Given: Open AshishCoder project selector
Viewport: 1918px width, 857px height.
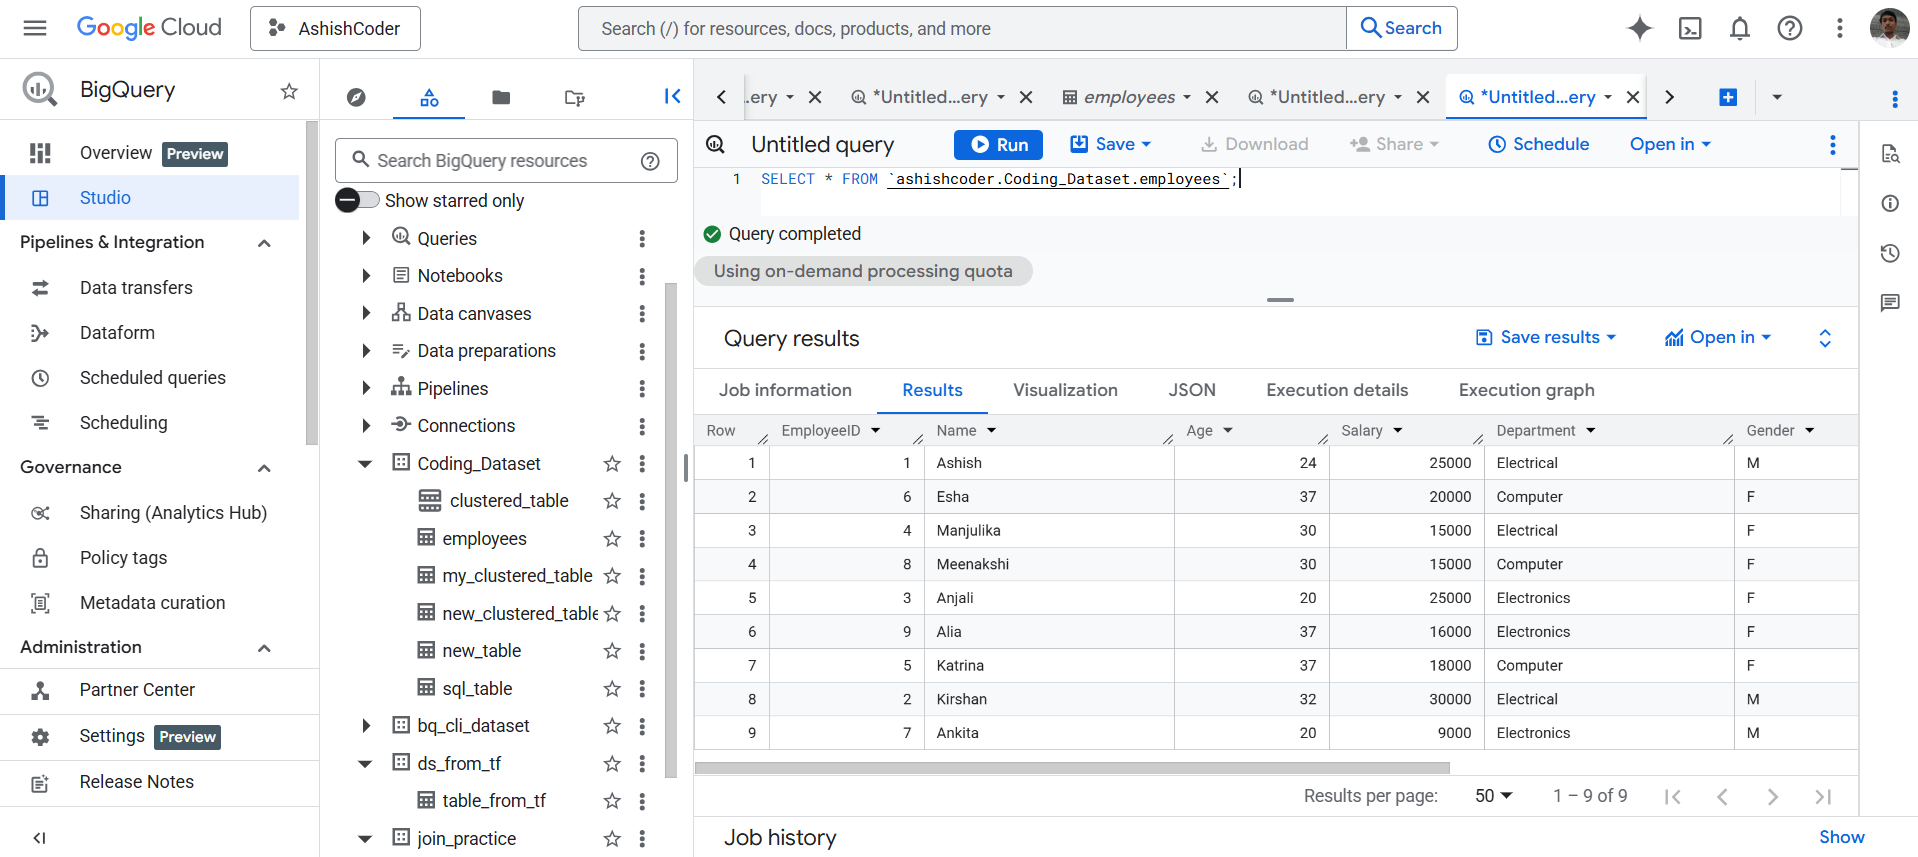Looking at the screenshot, I should coord(335,28).
